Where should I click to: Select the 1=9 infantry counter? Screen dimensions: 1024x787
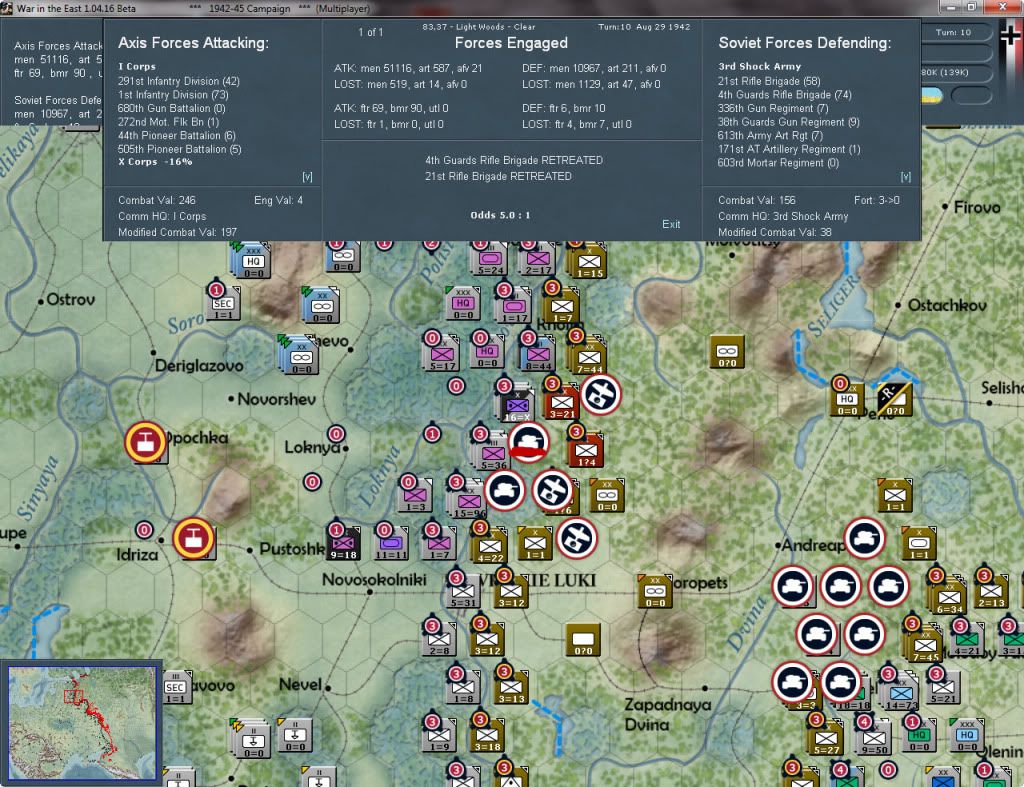439,736
